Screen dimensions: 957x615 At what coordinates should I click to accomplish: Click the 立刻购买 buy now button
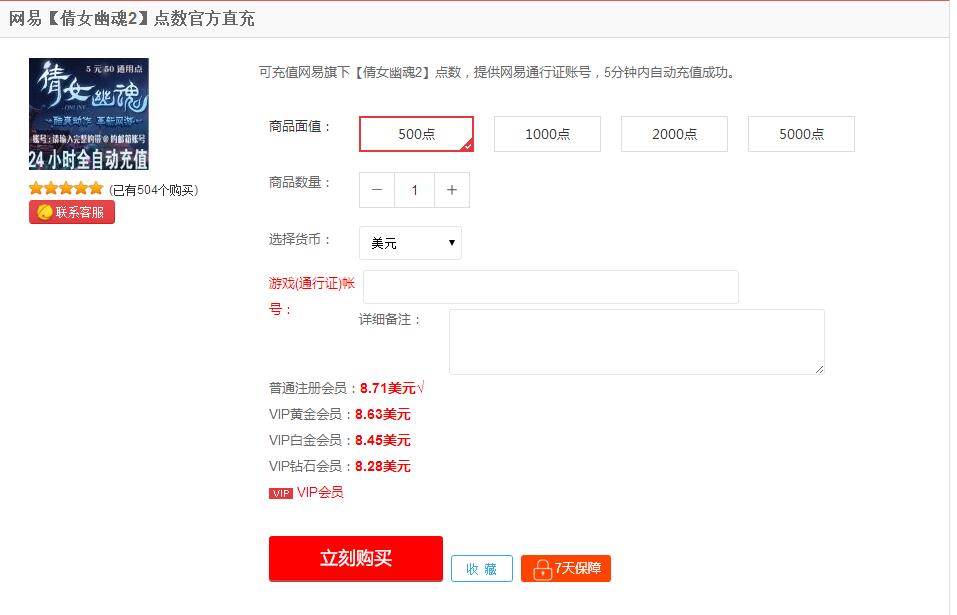tap(356, 558)
